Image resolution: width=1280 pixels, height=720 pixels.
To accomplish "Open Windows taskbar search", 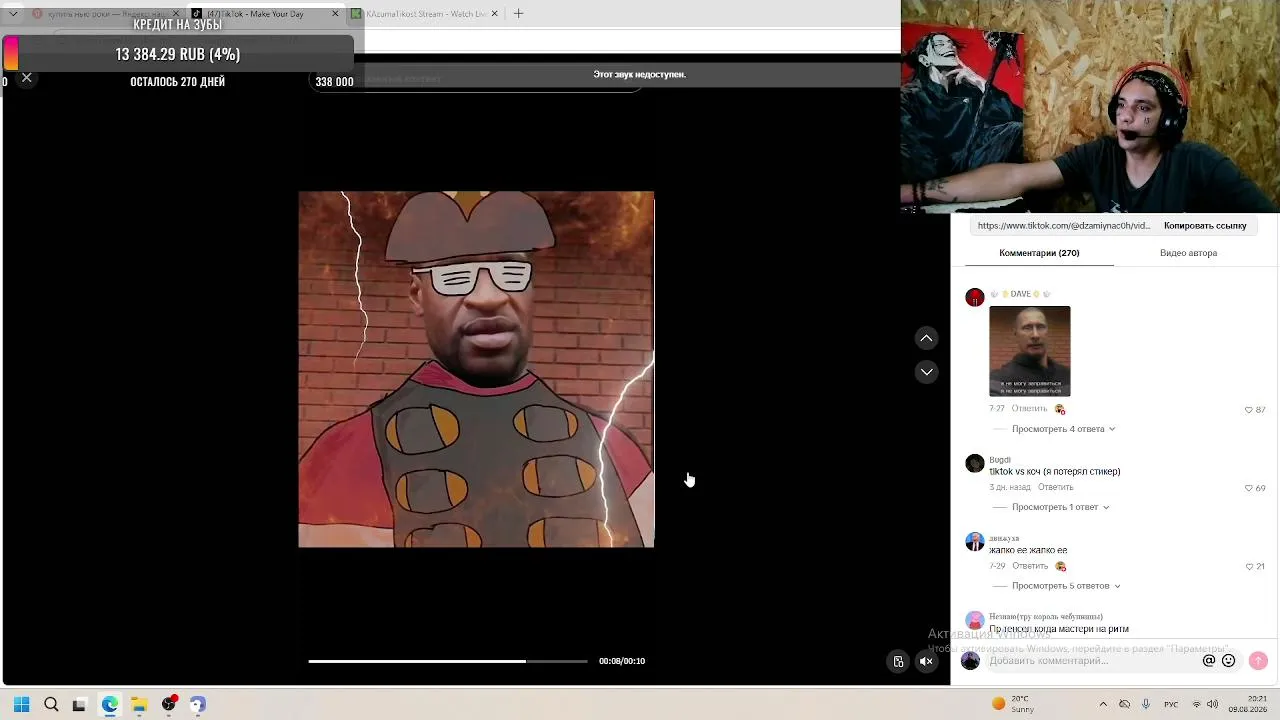I will (x=51, y=704).
